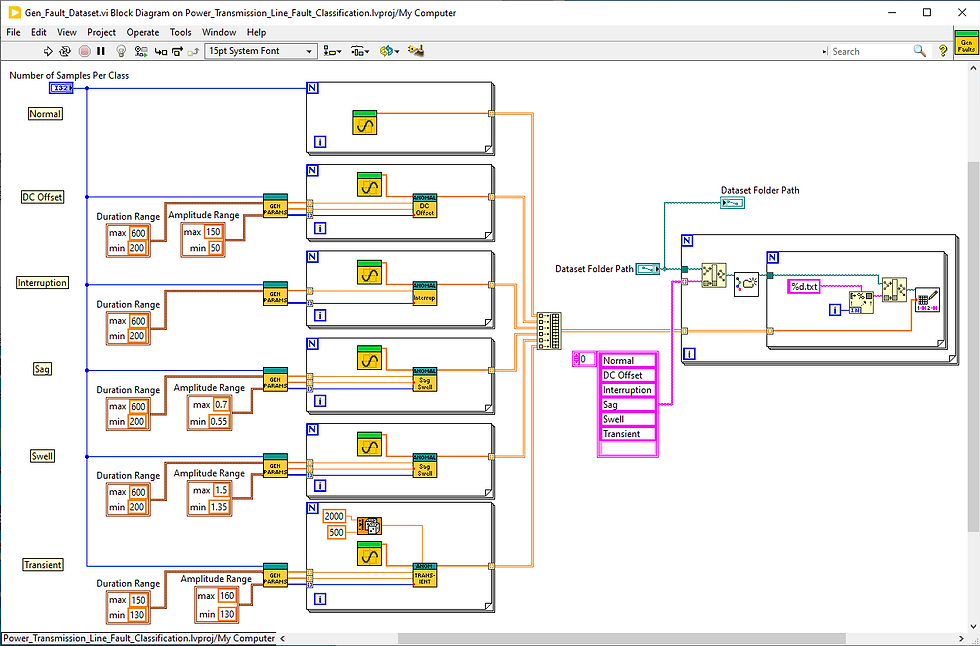Click the 500 numeric constant
Viewport: 980px width, 646px height.
click(336, 532)
